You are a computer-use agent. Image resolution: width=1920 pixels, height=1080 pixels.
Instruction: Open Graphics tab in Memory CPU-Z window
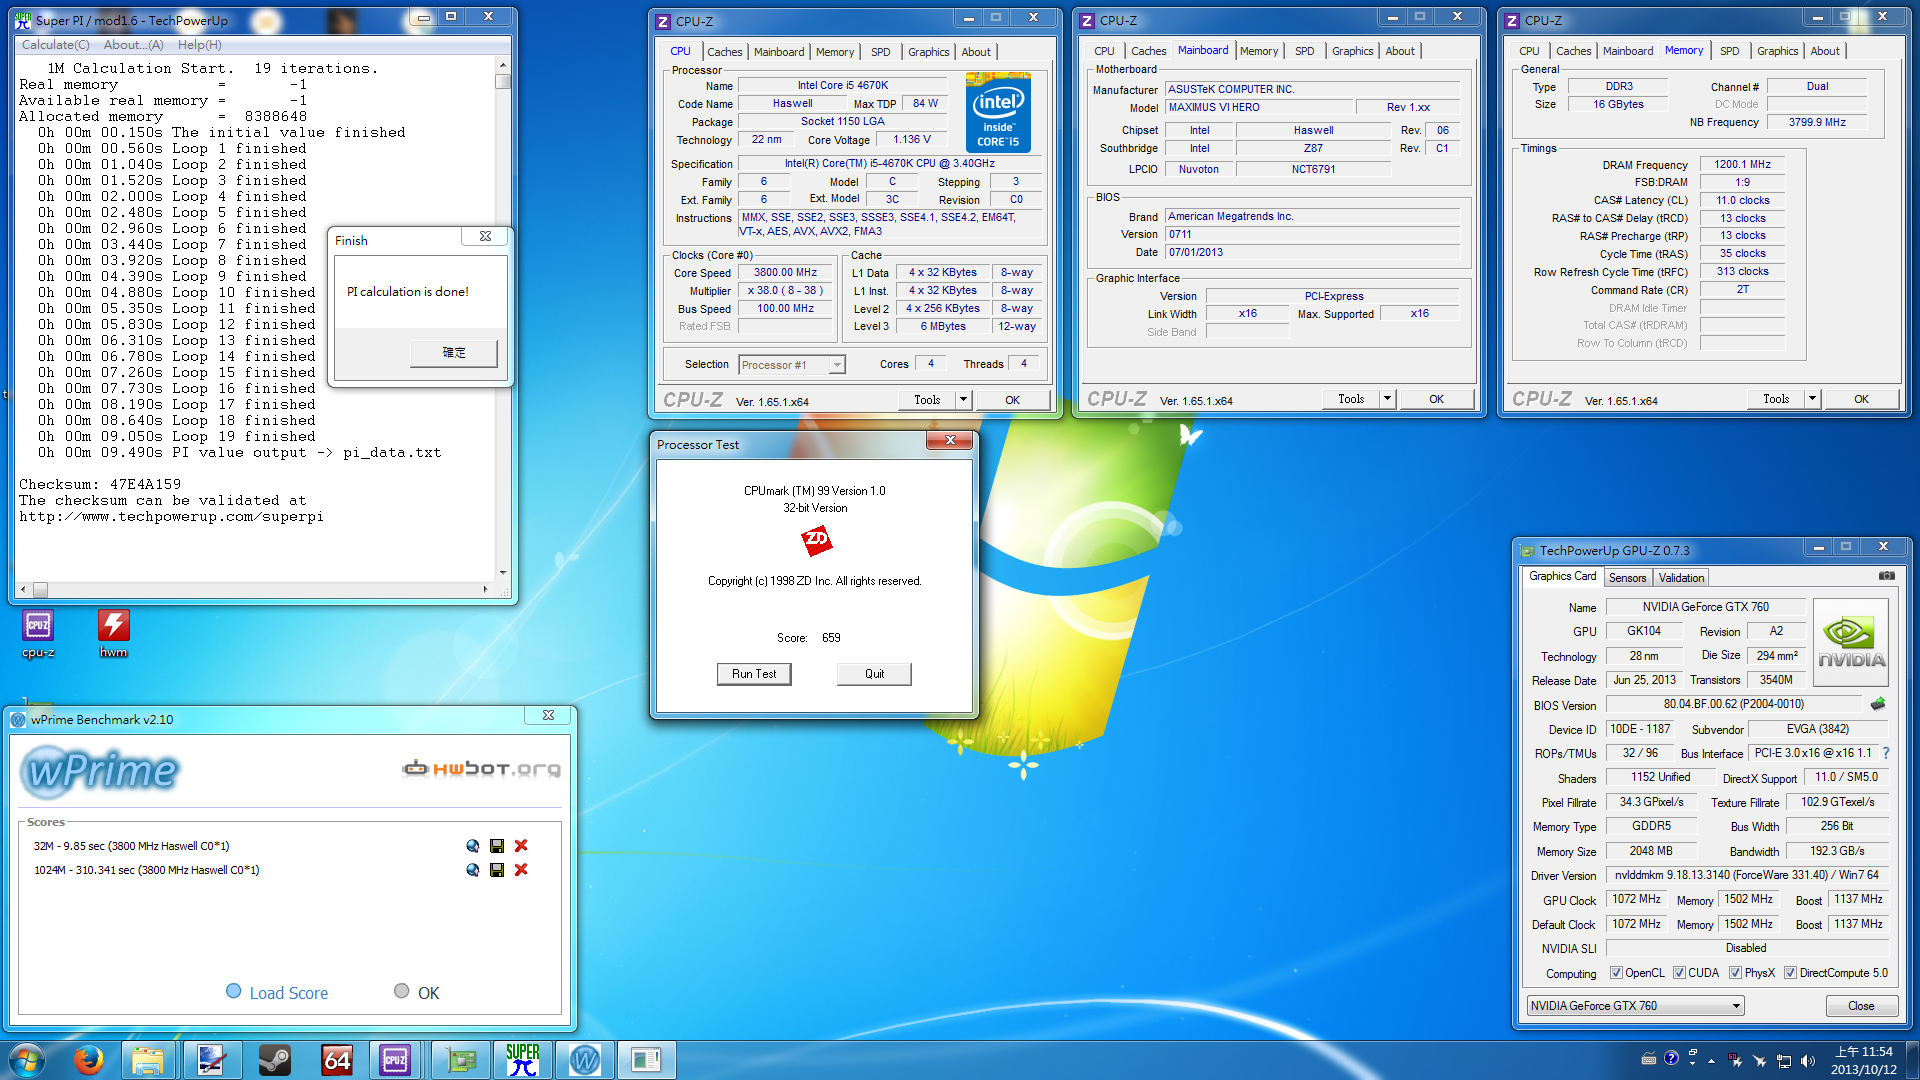click(1777, 51)
